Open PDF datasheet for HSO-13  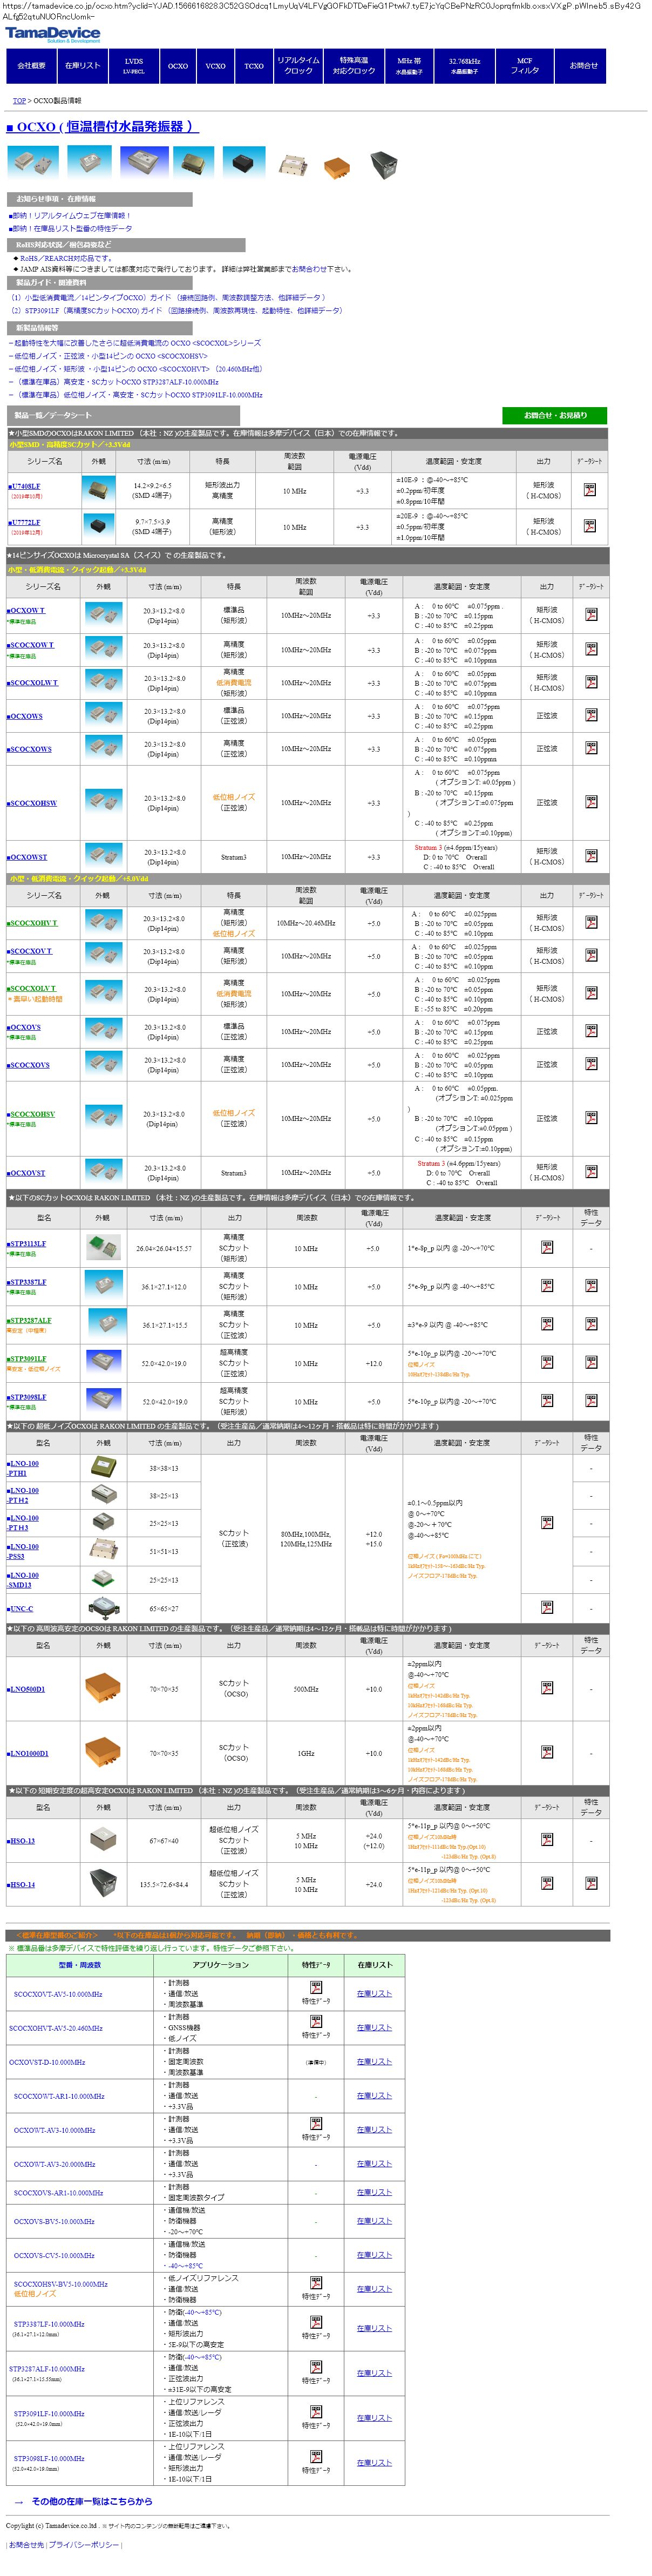tap(547, 1840)
